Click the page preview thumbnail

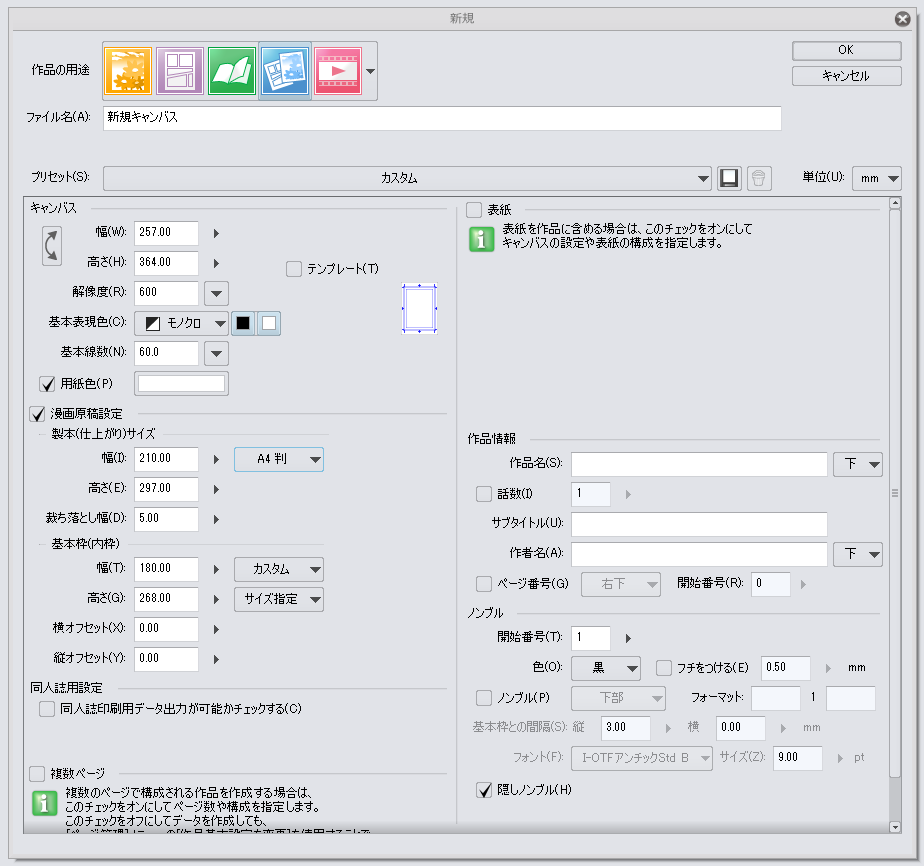[420, 309]
